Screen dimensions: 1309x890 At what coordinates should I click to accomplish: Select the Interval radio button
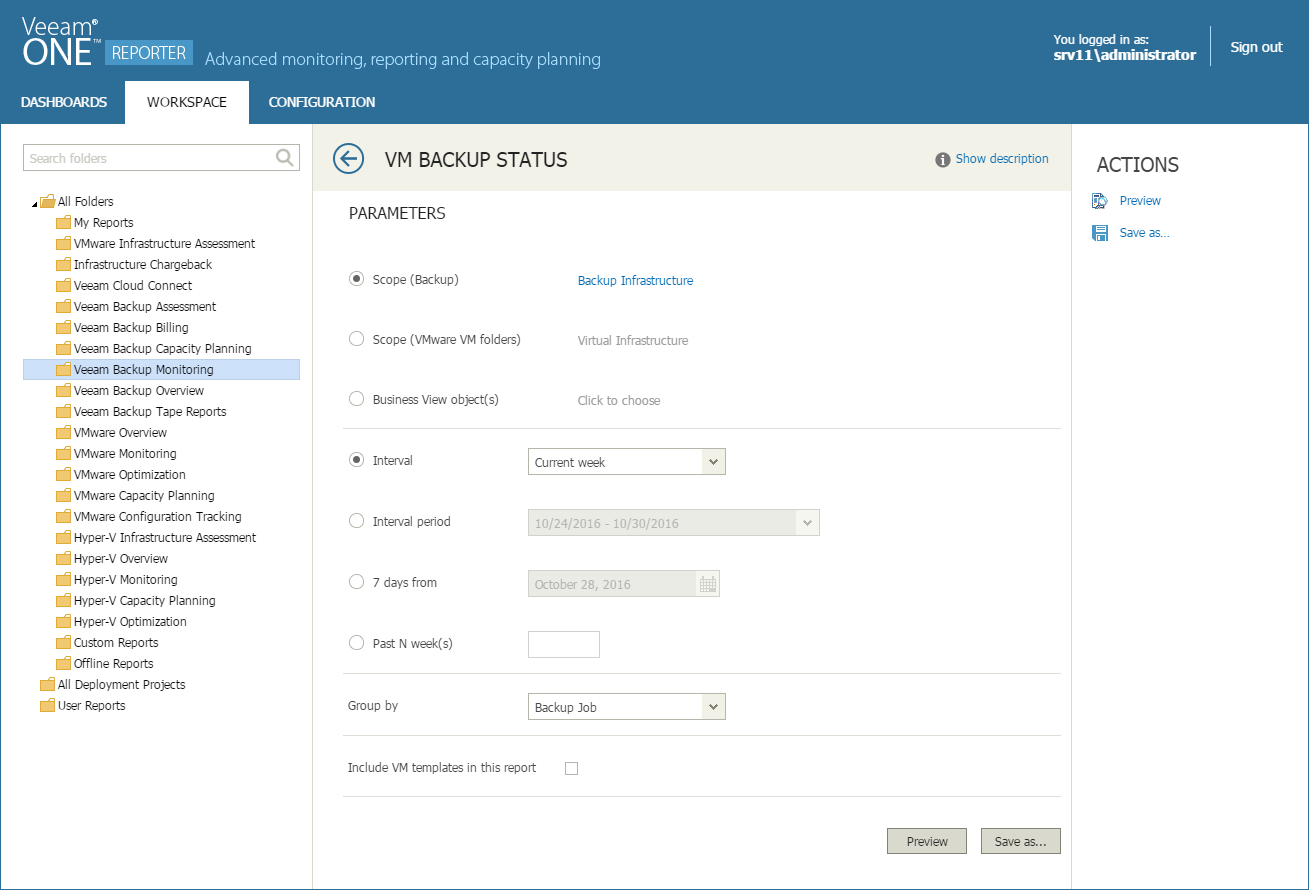tap(356, 460)
